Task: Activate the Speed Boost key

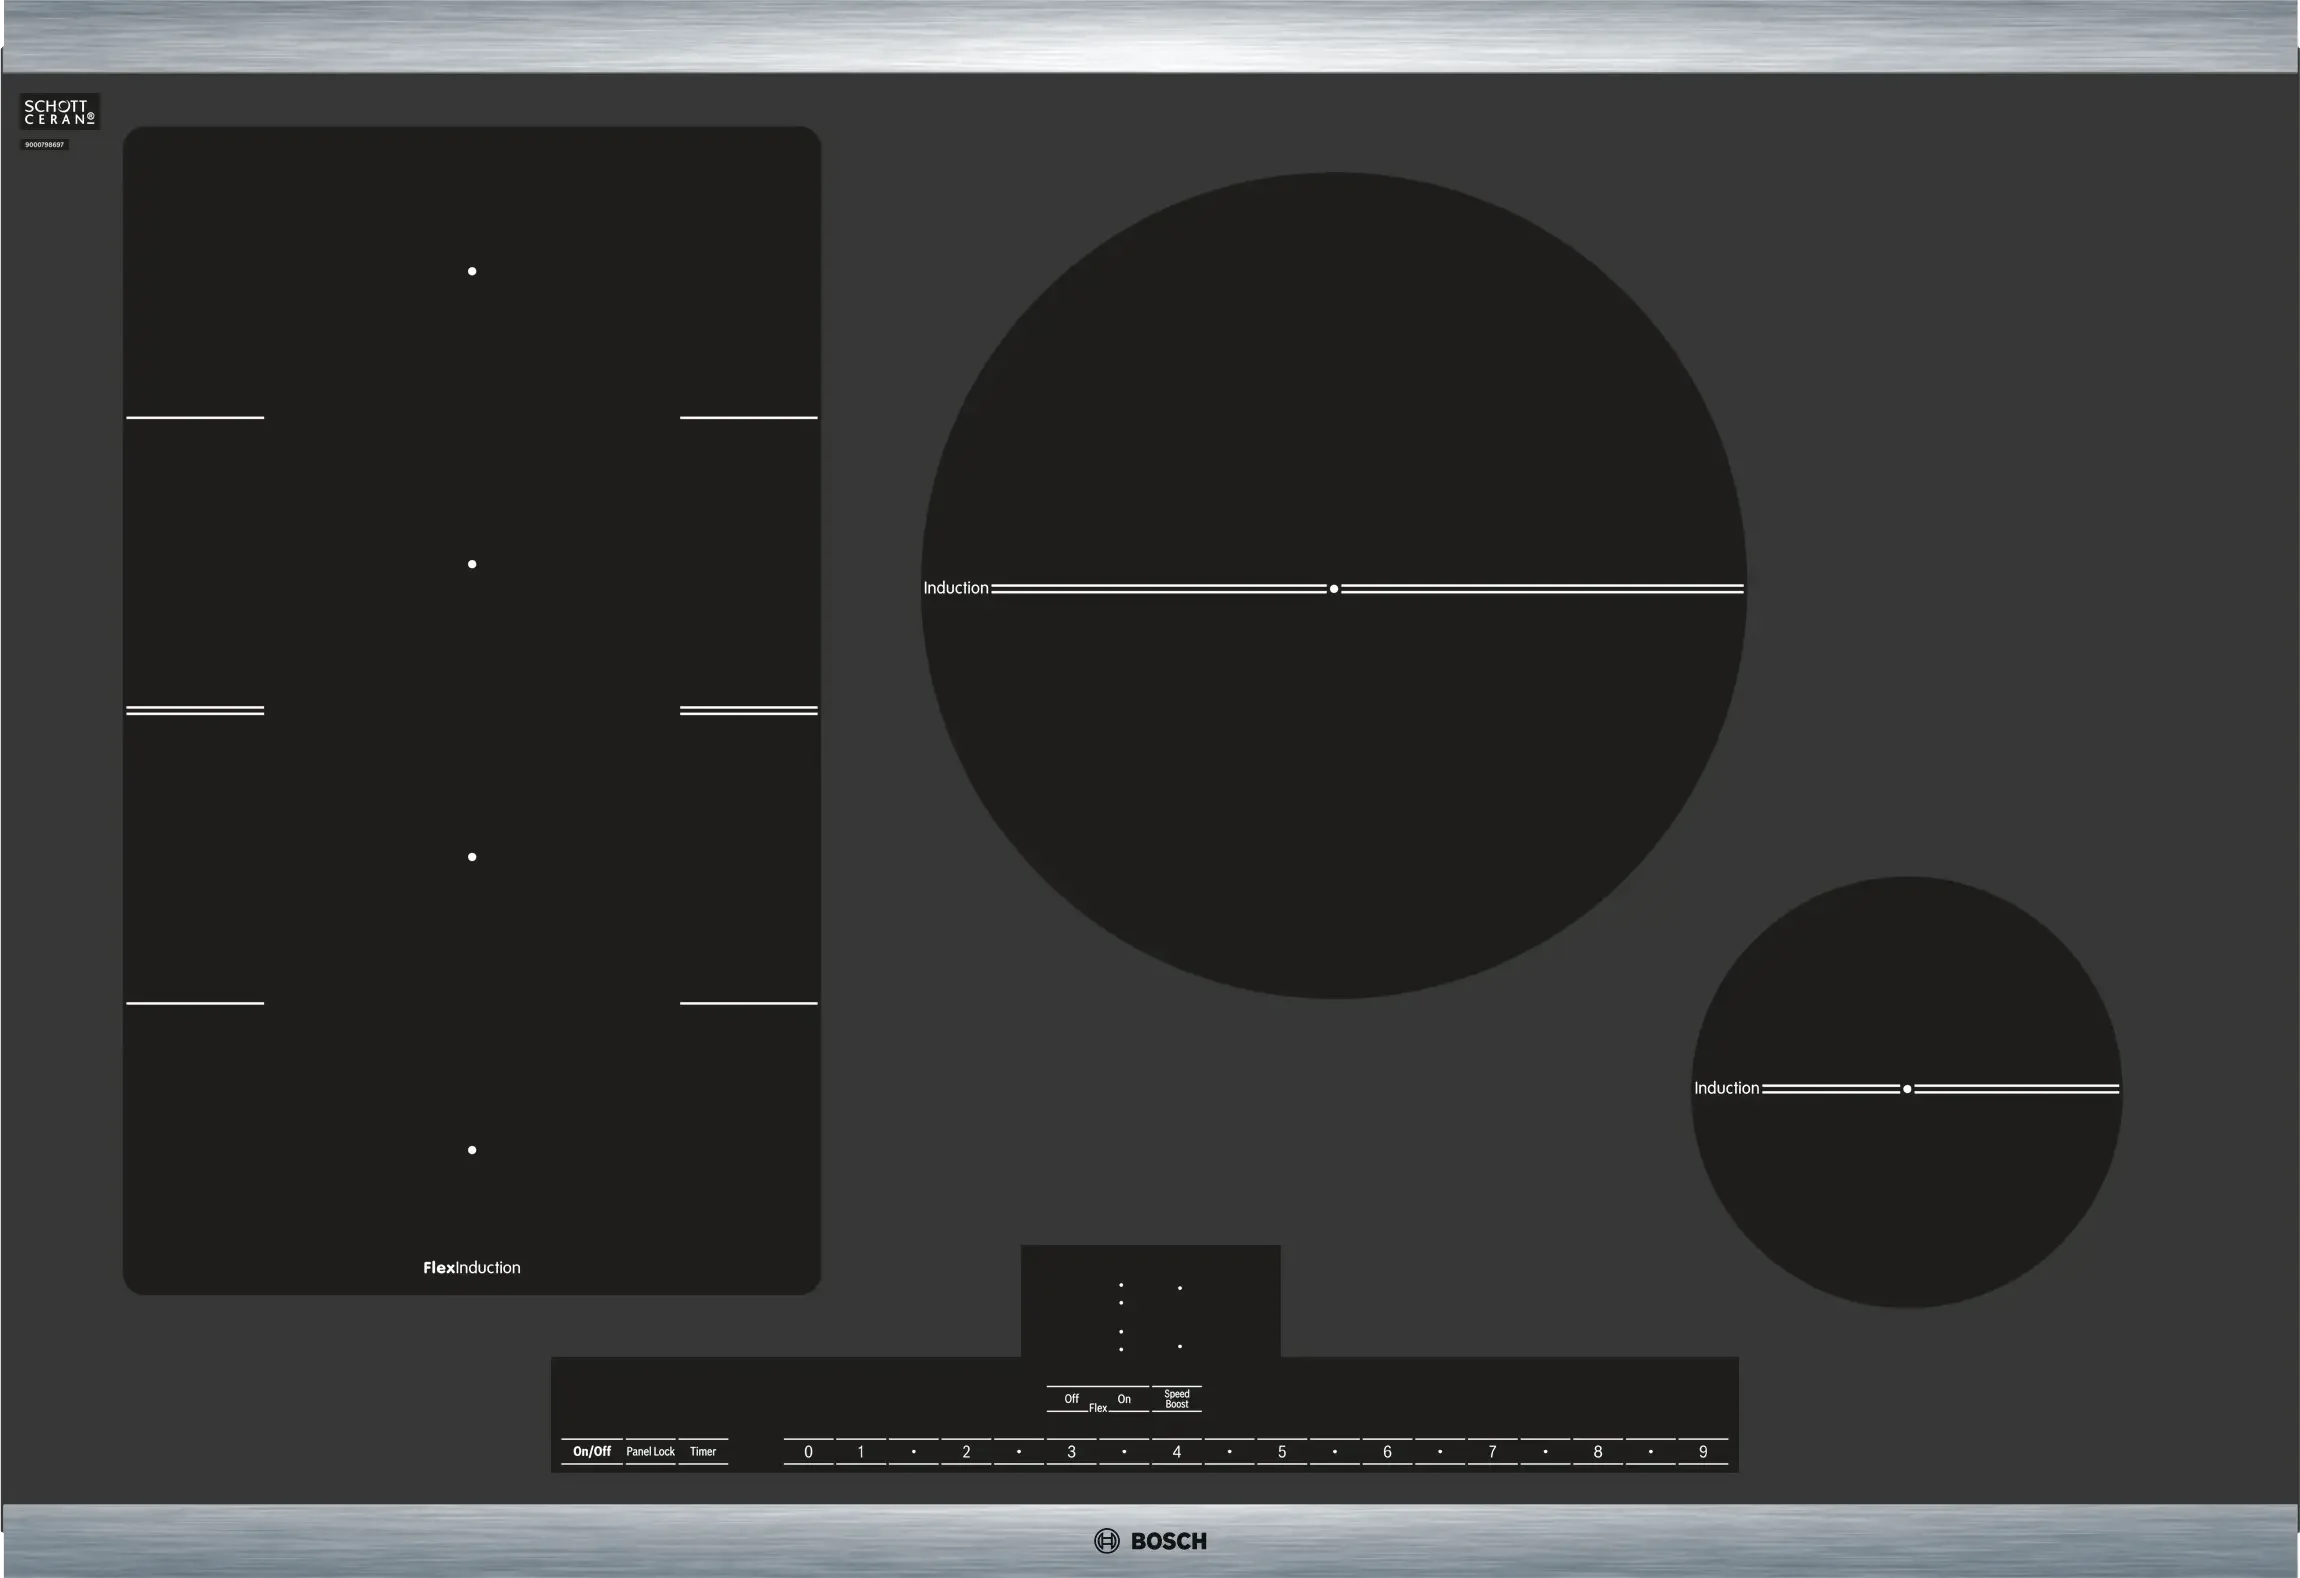Action: [1177, 1398]
